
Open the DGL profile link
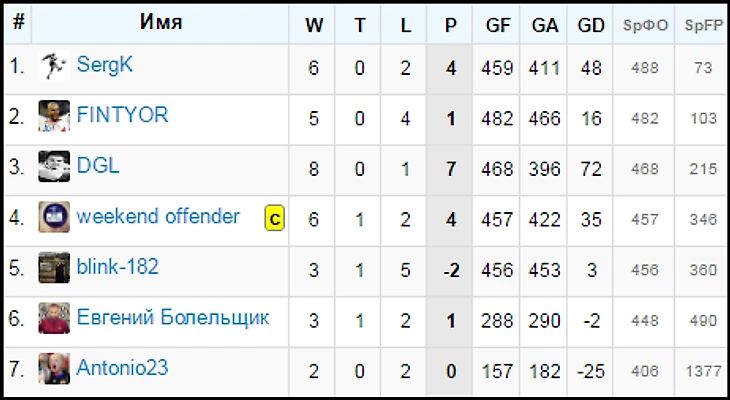pos(98,166)
